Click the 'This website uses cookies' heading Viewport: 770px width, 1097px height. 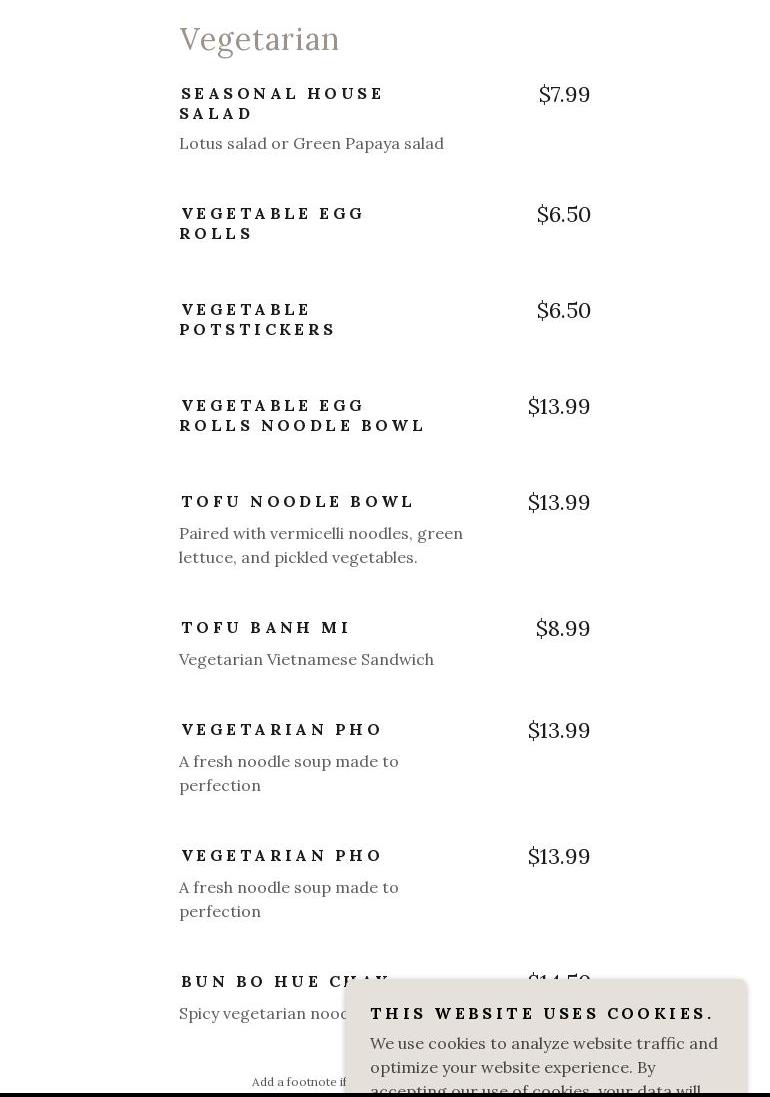point(542,1013)
